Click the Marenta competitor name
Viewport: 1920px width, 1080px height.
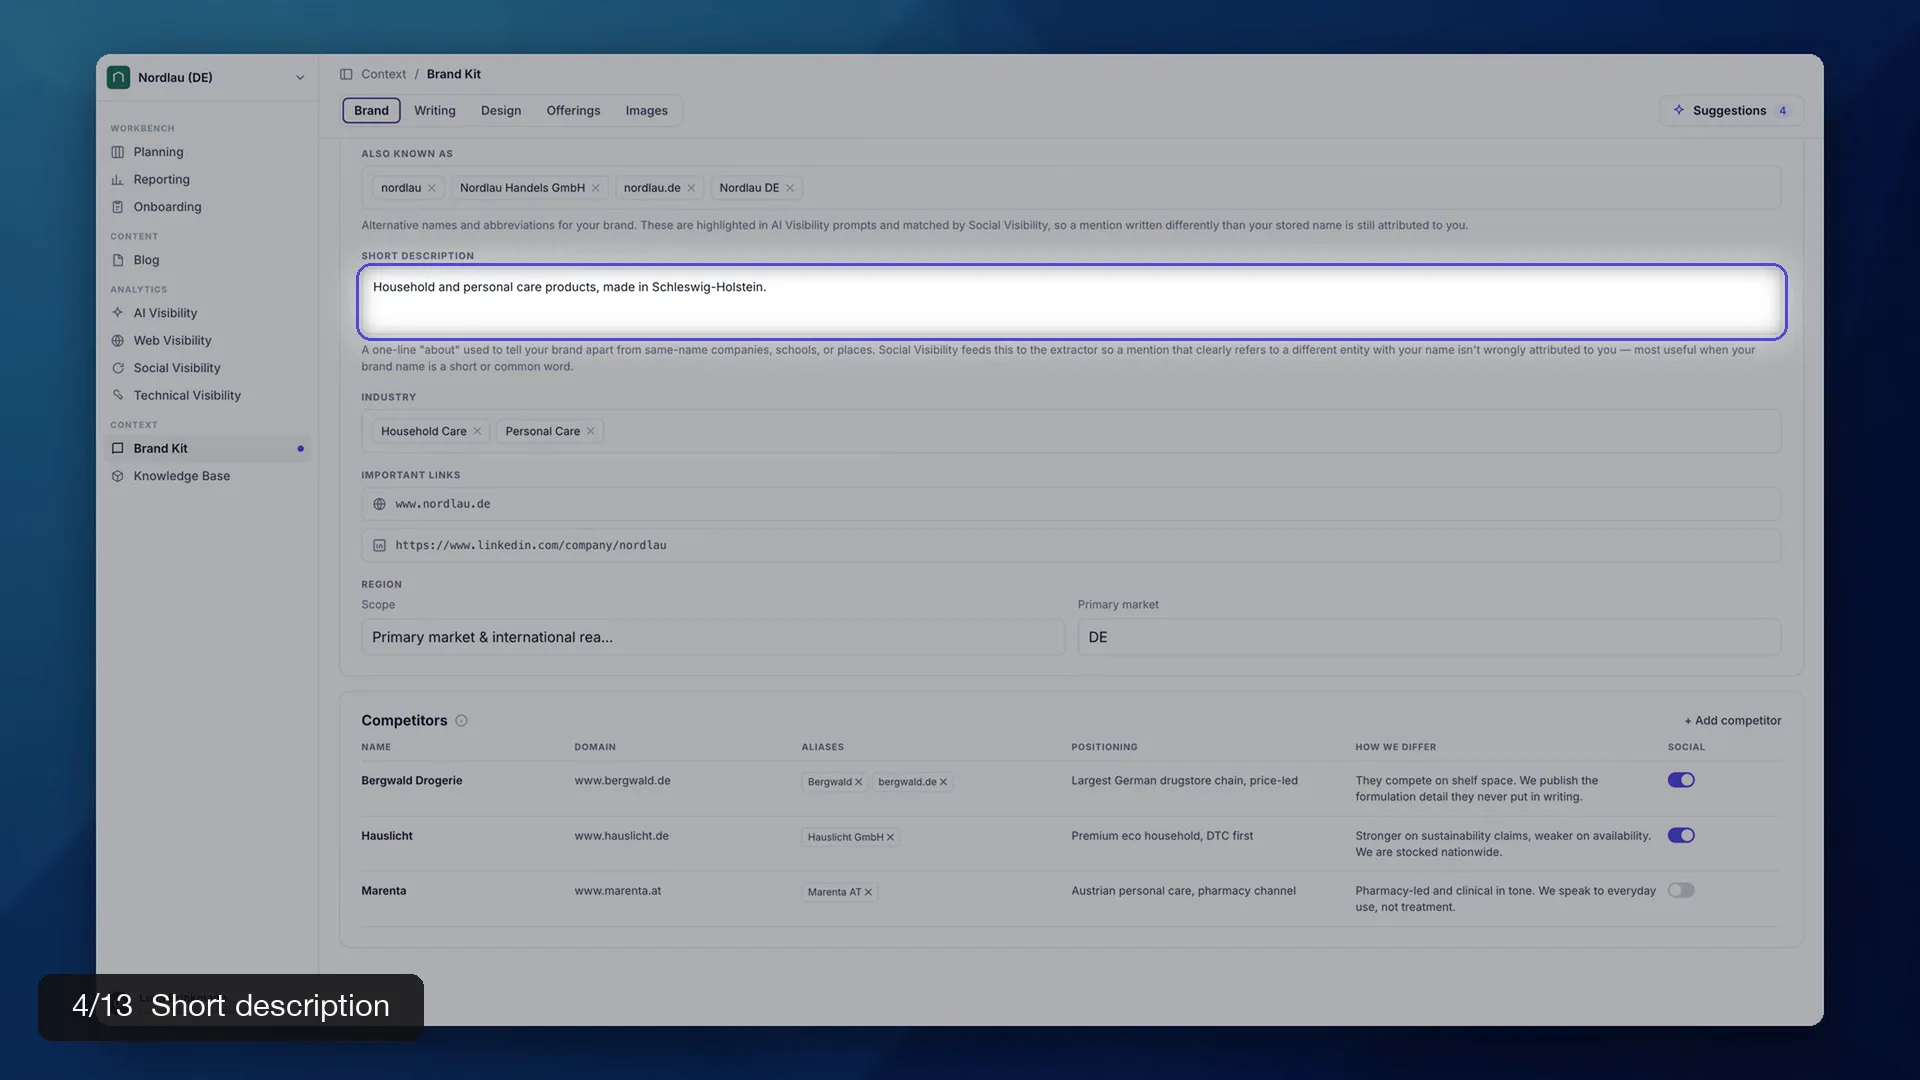[x=383, y=891]
